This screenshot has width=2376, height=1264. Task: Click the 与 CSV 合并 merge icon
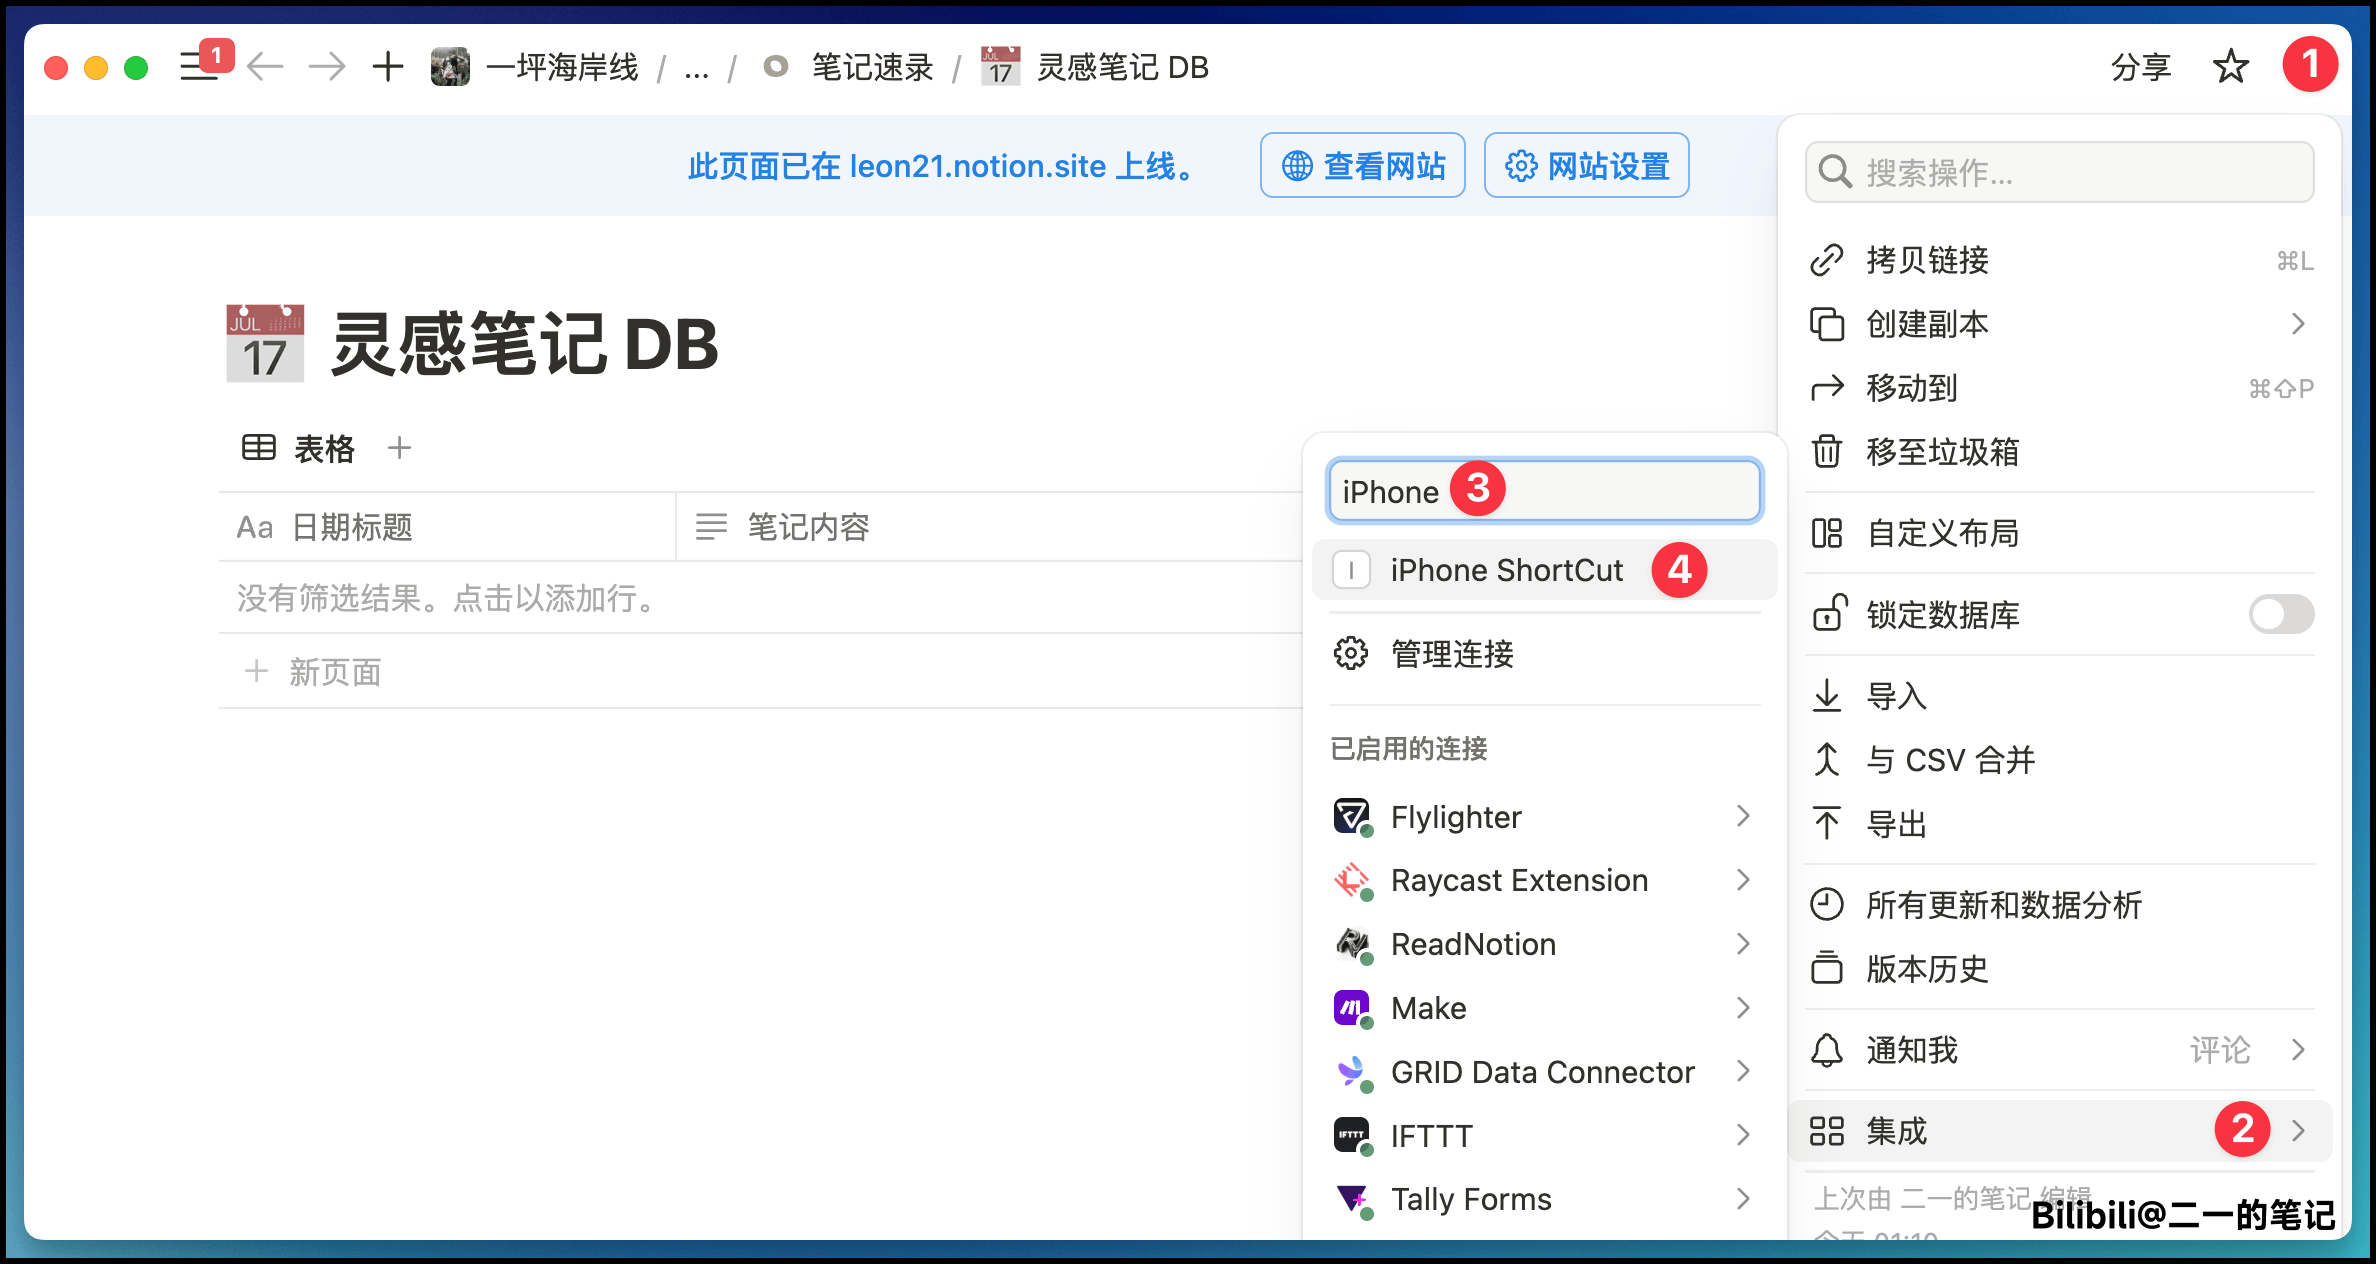1827,759
